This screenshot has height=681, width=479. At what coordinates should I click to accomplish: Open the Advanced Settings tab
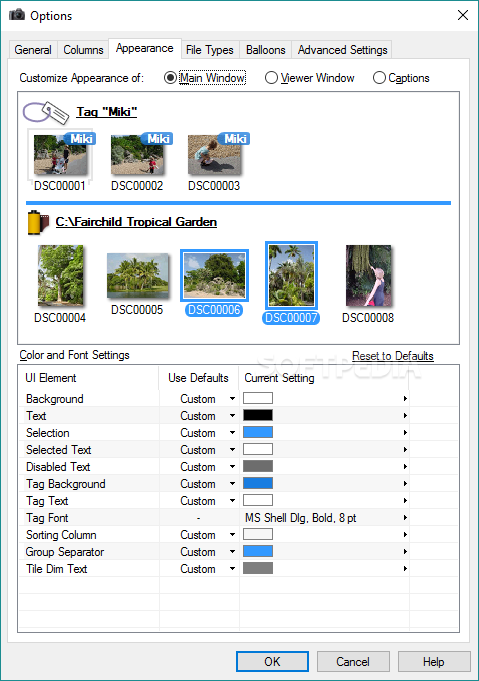342,50
